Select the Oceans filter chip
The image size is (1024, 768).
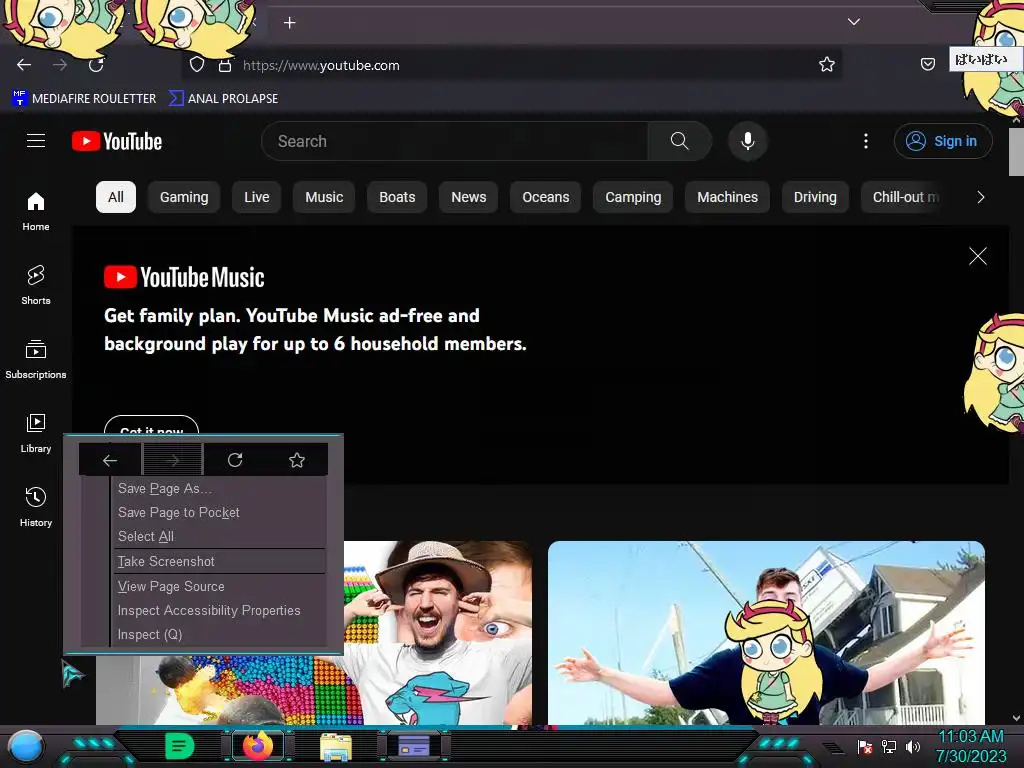tap(545, 197)
